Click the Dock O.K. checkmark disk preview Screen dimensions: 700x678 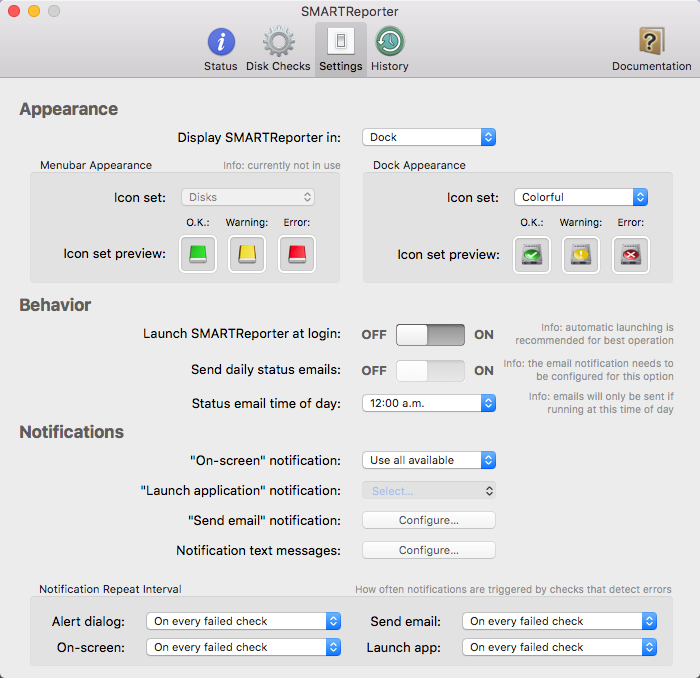click(532, 255)
